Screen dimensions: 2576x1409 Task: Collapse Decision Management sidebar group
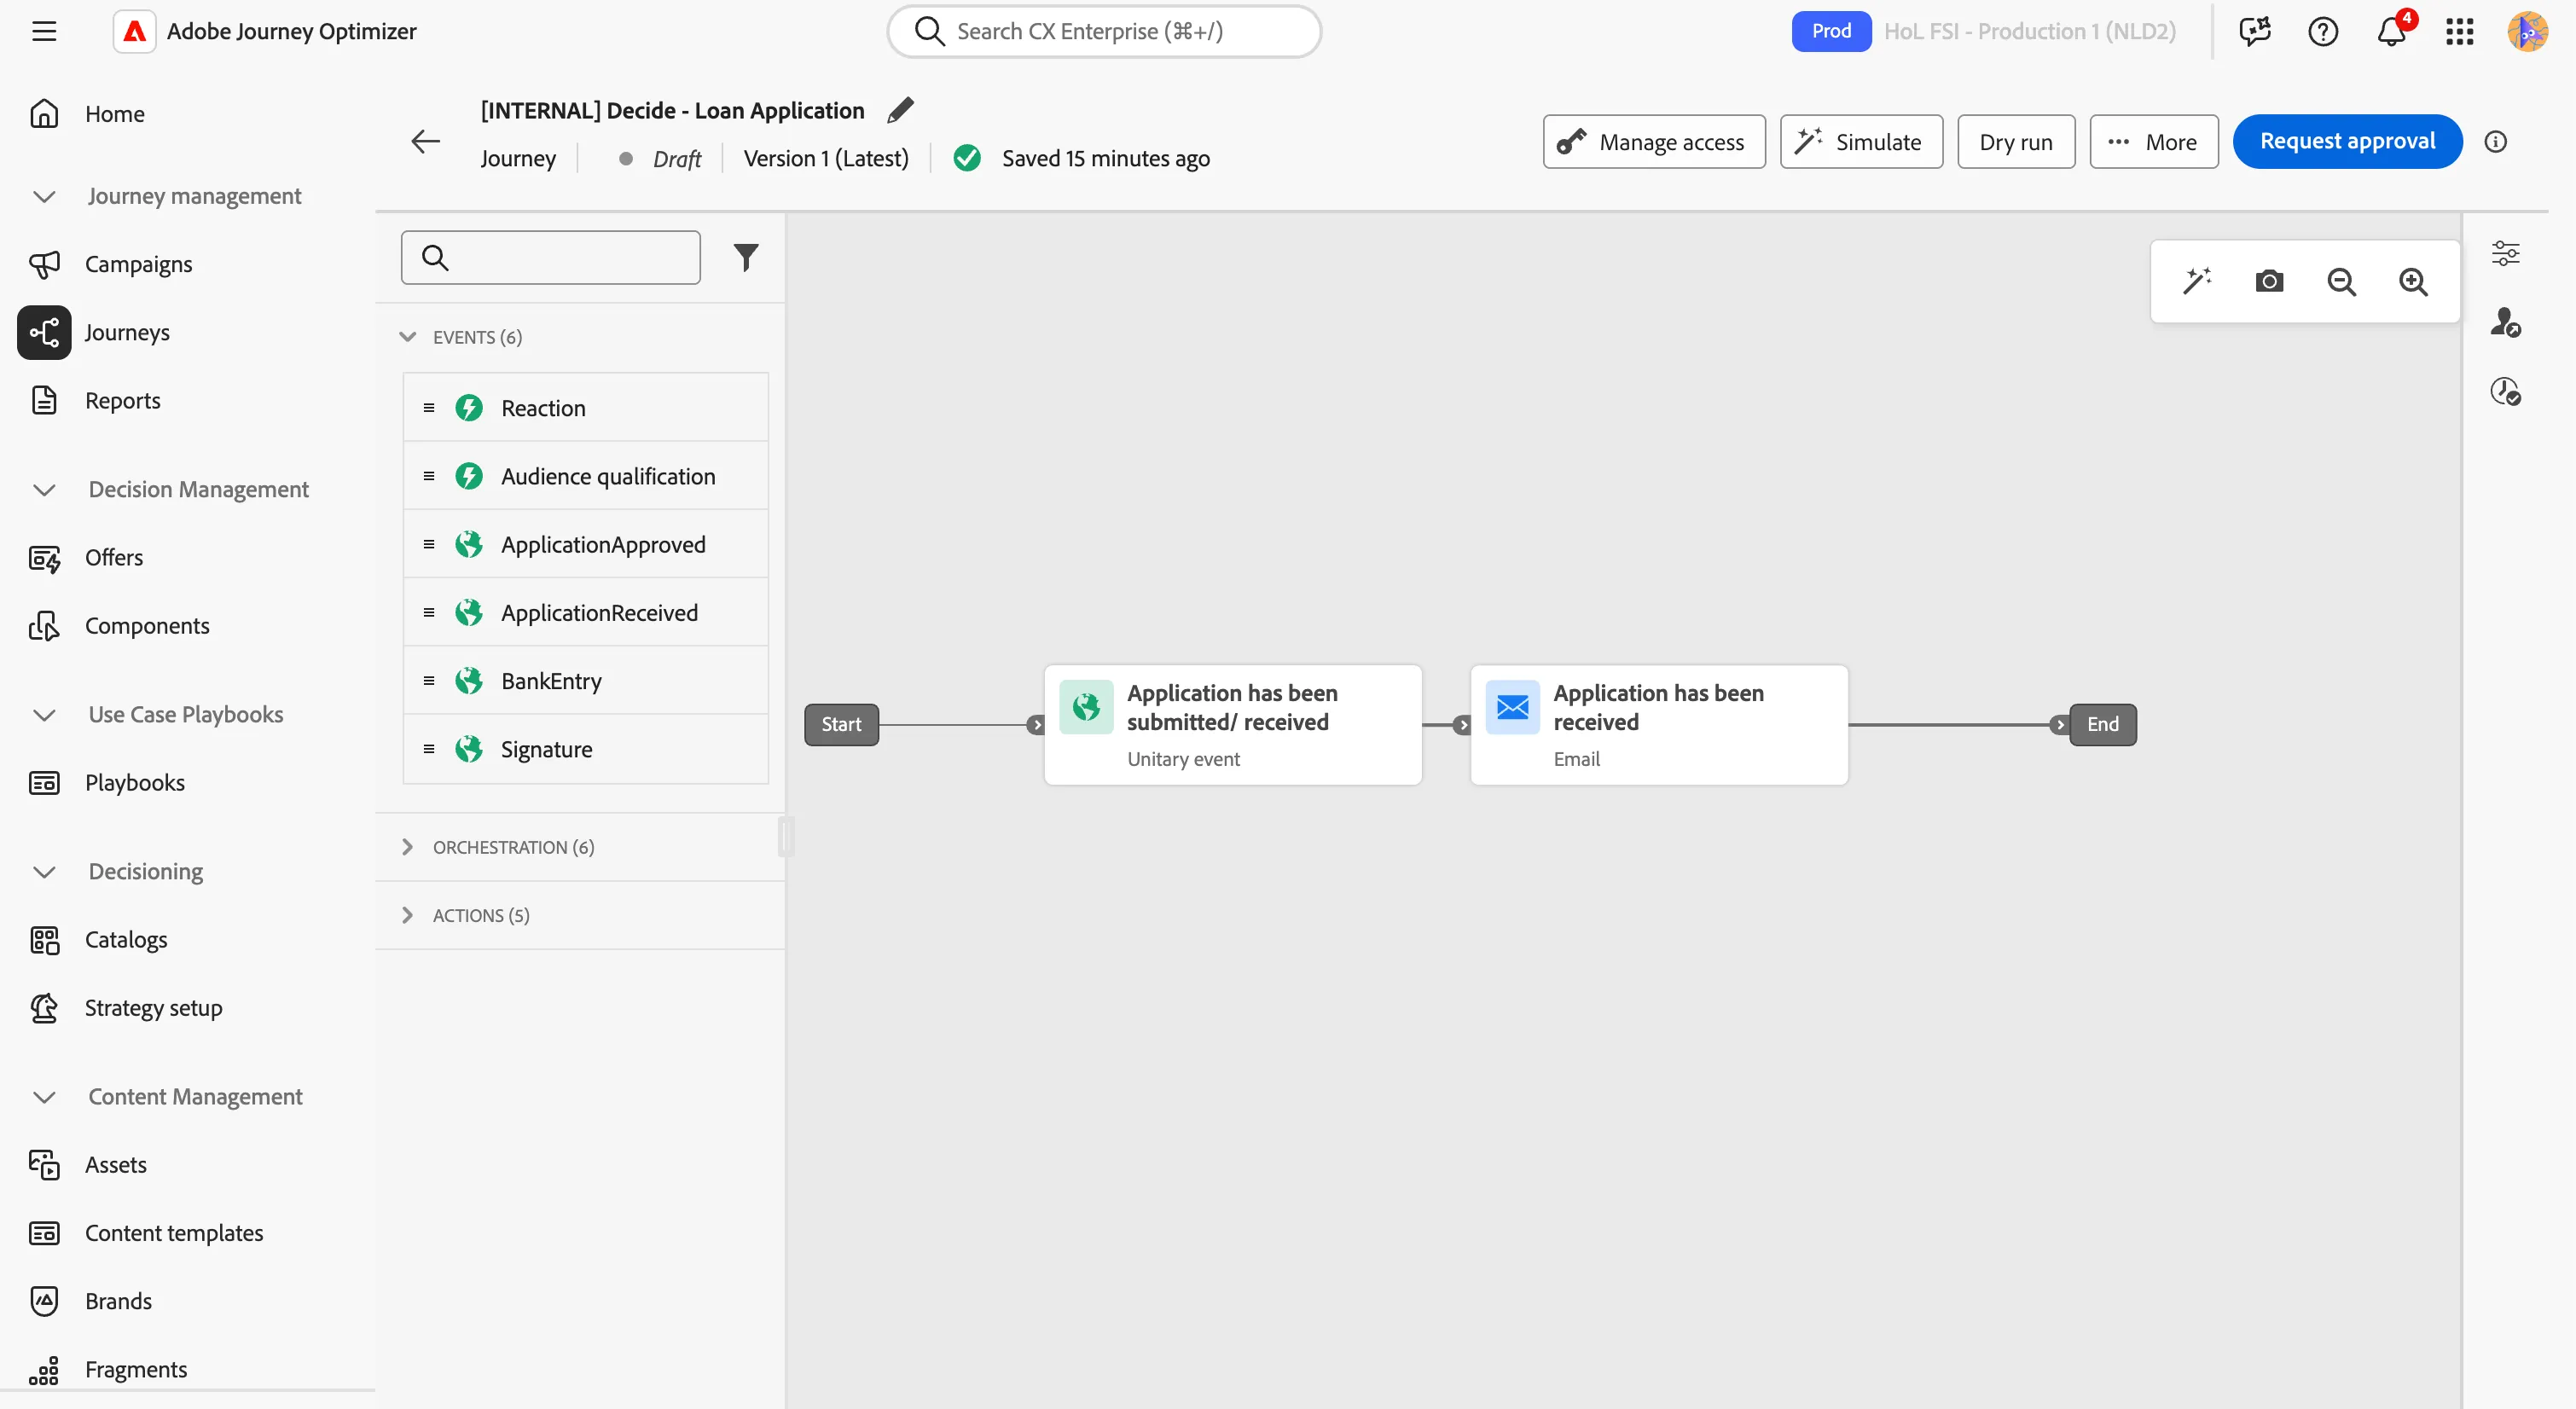[x=44, y=490]
